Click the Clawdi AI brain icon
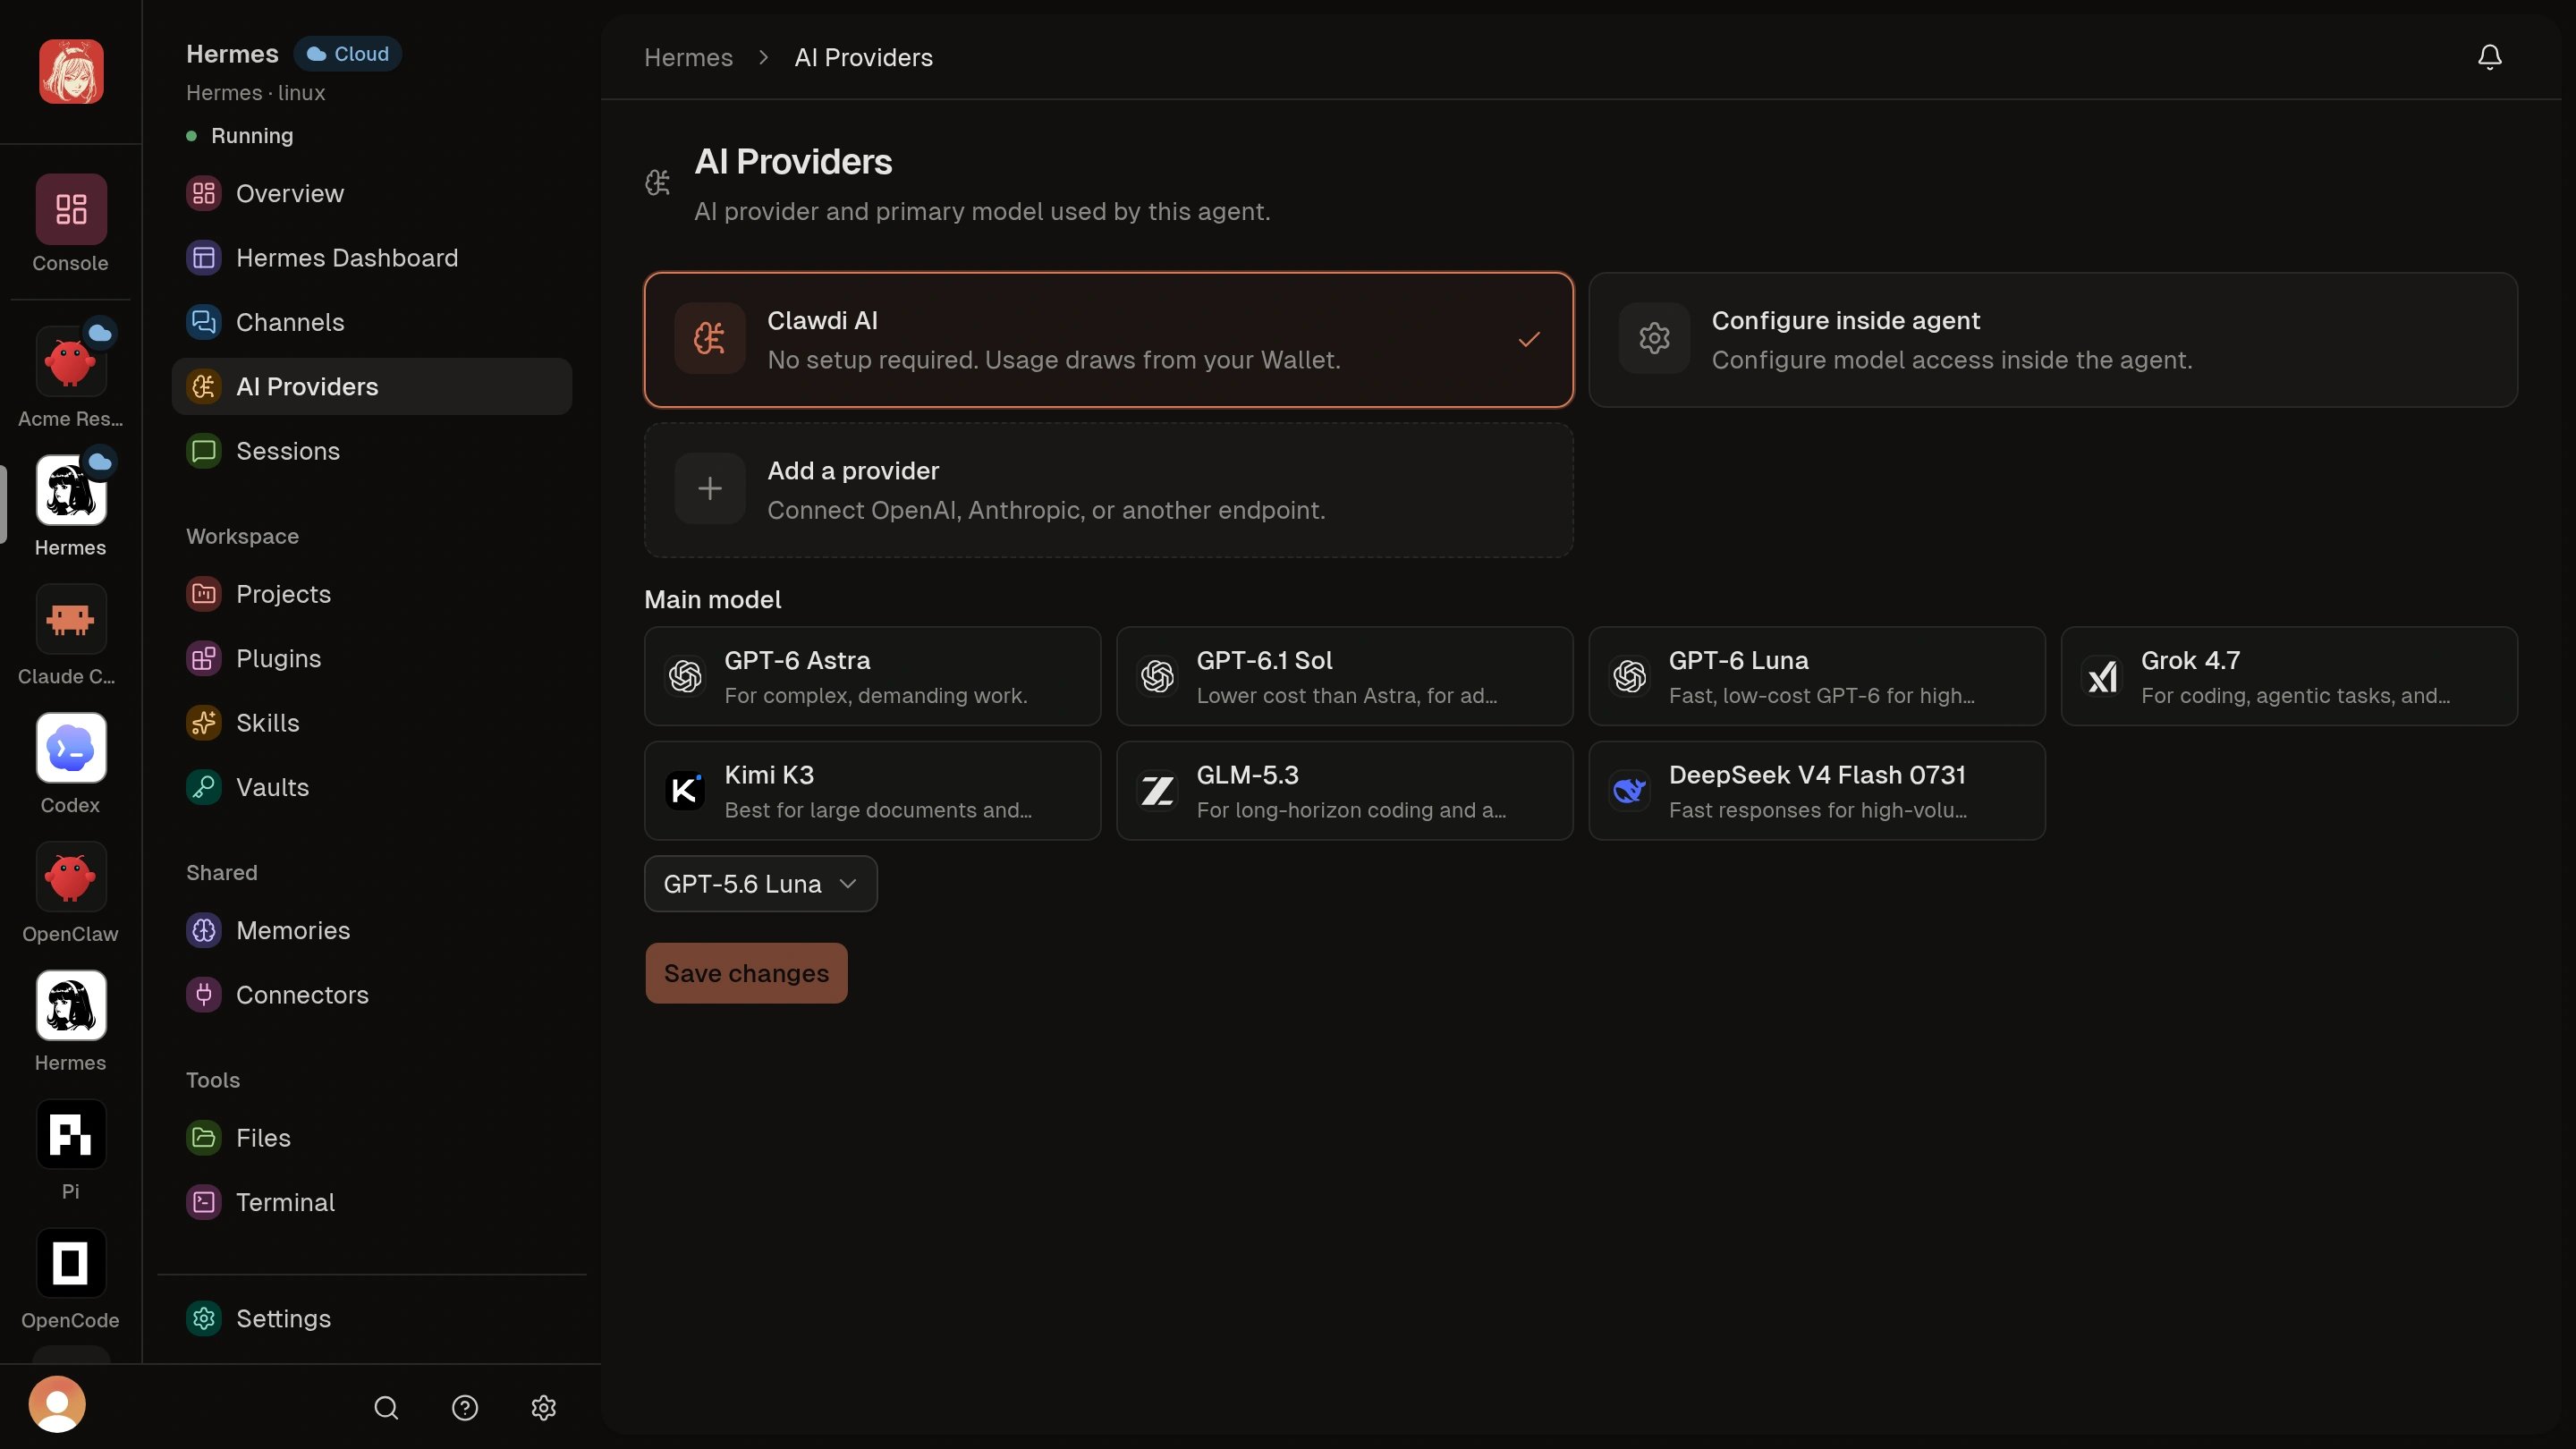 point(710,338)
